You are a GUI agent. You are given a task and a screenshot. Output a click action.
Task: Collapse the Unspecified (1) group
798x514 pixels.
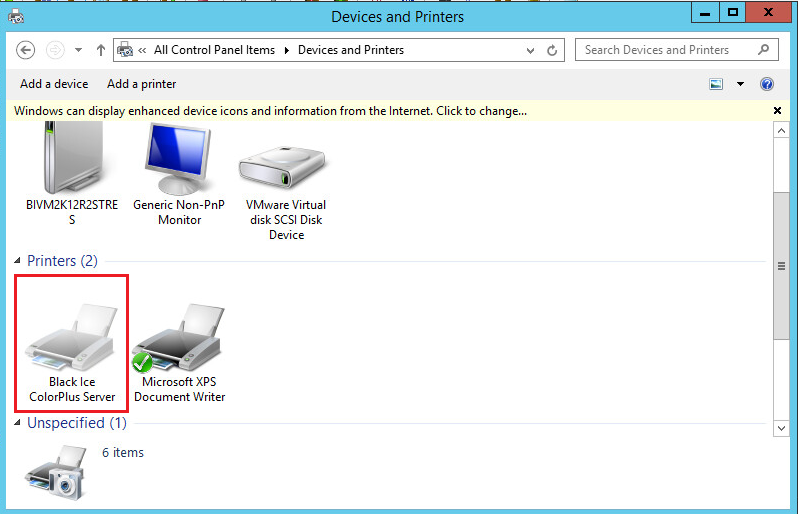(x=18, y=423)
